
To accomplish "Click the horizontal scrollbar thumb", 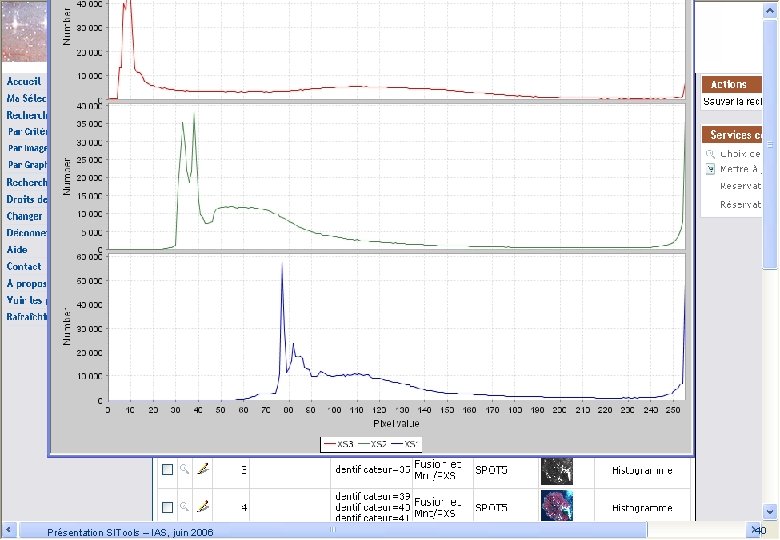I will pos(332,530).
